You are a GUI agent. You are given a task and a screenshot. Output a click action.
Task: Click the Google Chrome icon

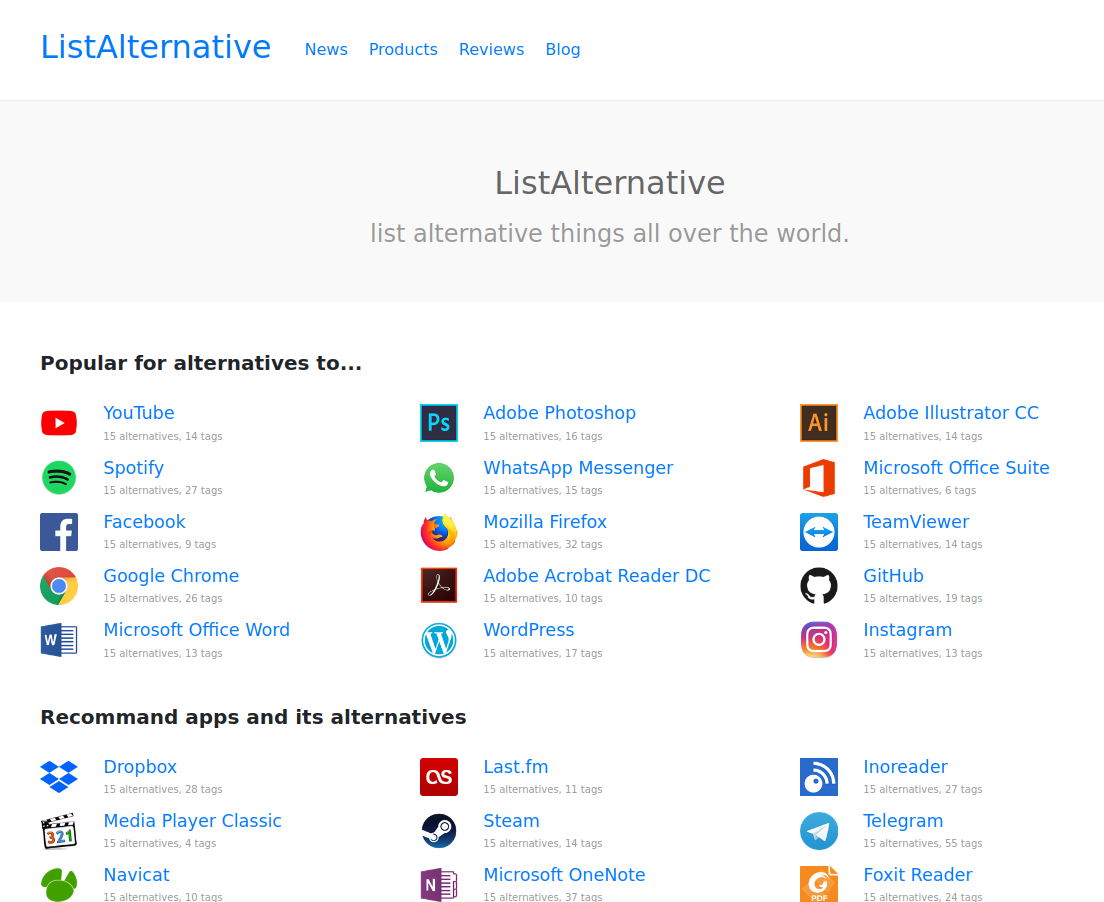tap(59, 586)
